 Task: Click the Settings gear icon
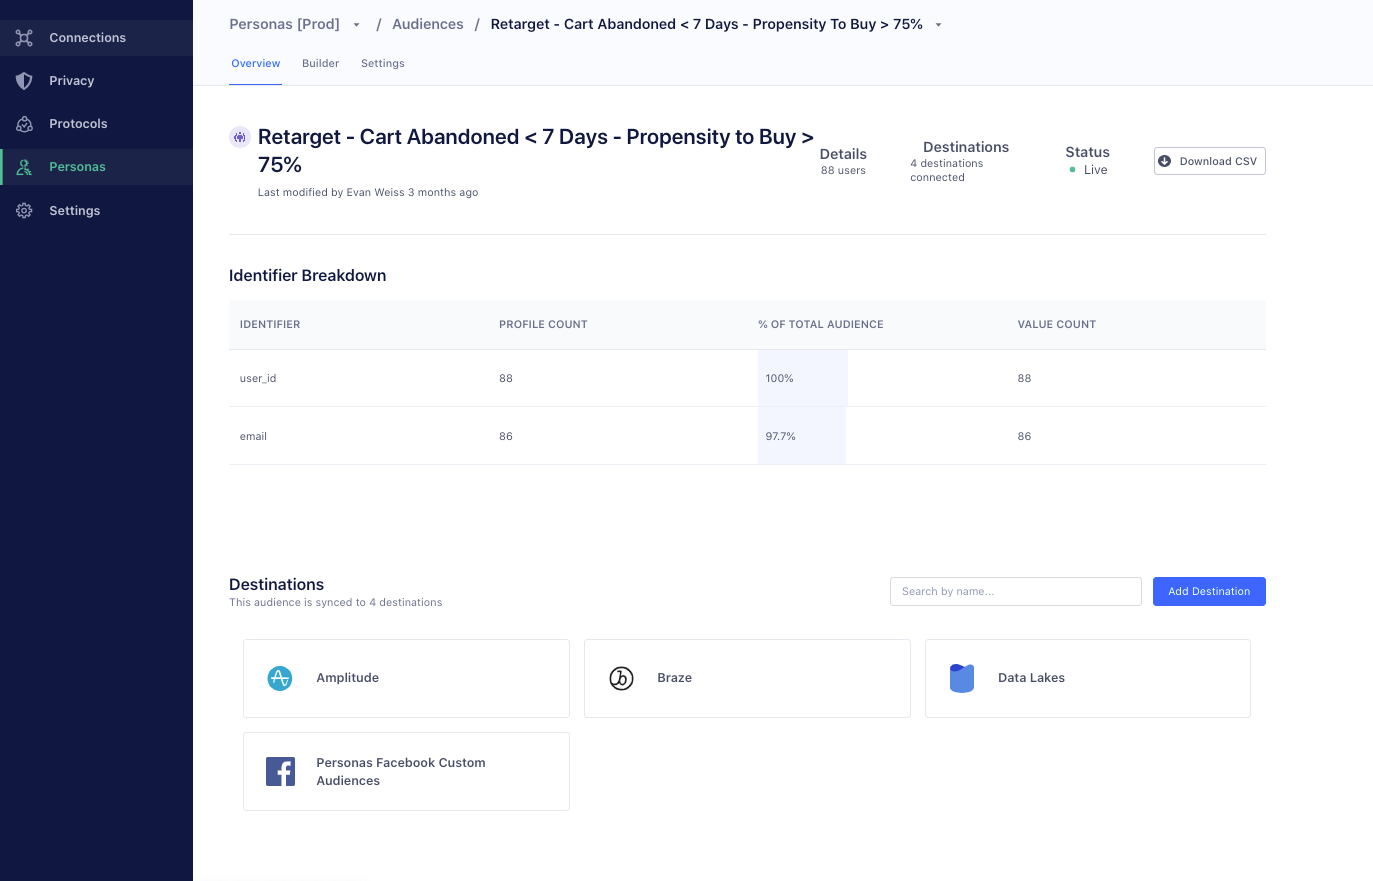(25, 211)
